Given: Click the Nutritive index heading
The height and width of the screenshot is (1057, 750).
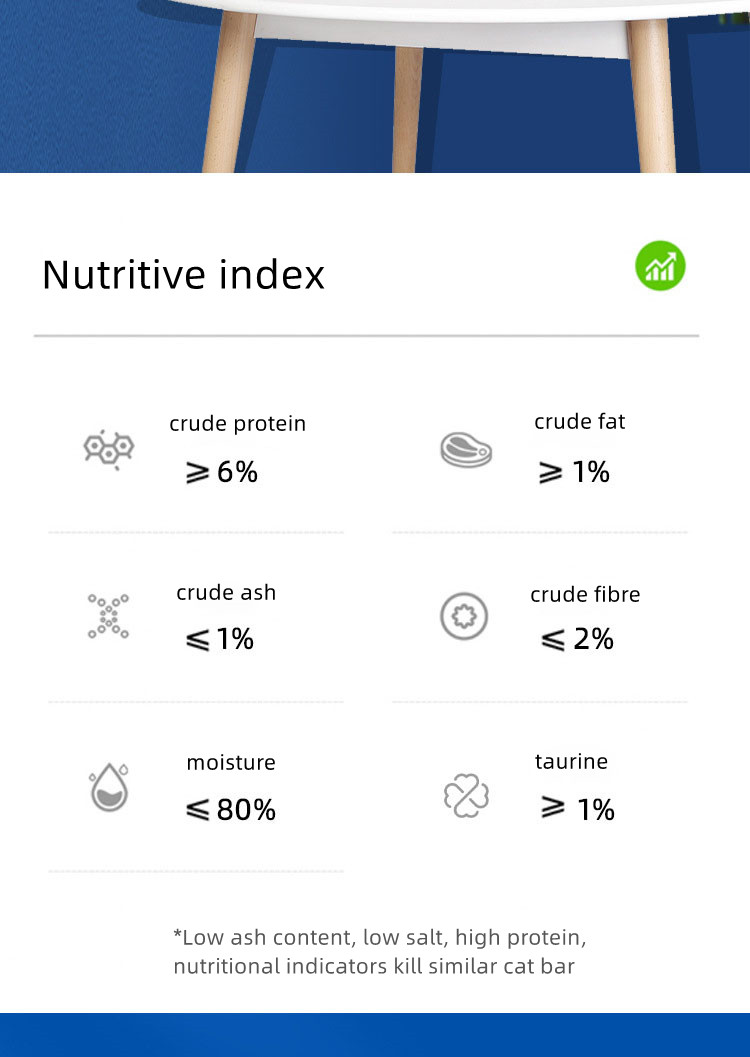Looking at the screenshot, I should 183,274.
